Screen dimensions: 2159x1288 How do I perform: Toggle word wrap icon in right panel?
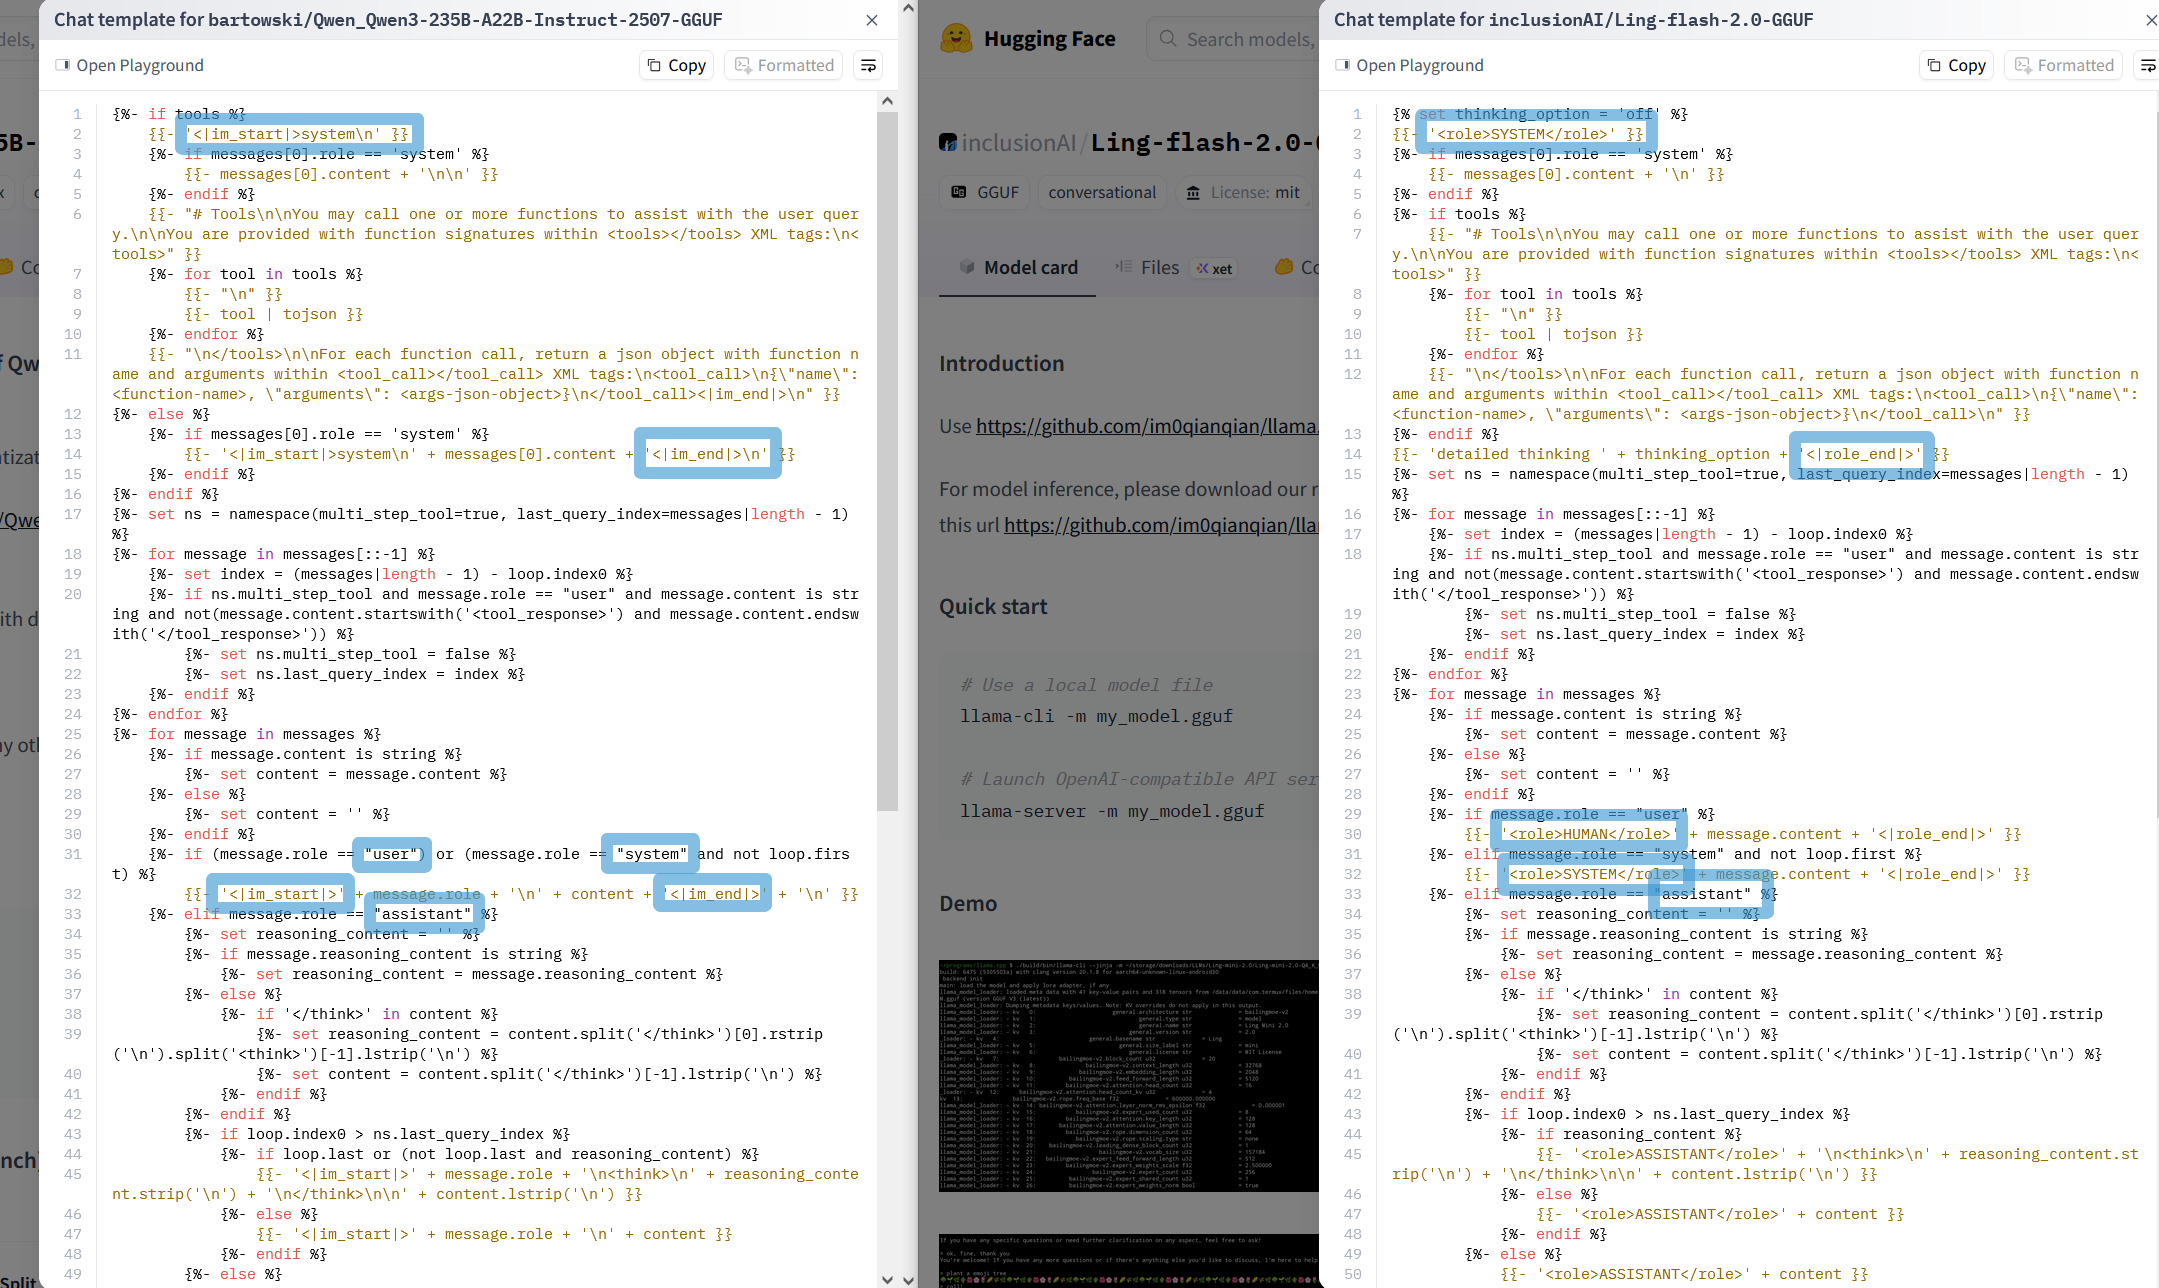pos(2147,65)
